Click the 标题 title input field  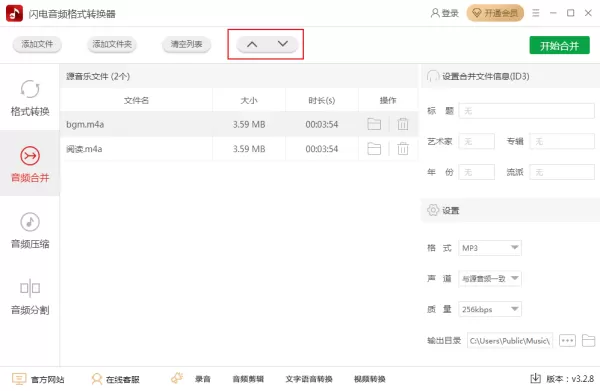coord(527,111)
